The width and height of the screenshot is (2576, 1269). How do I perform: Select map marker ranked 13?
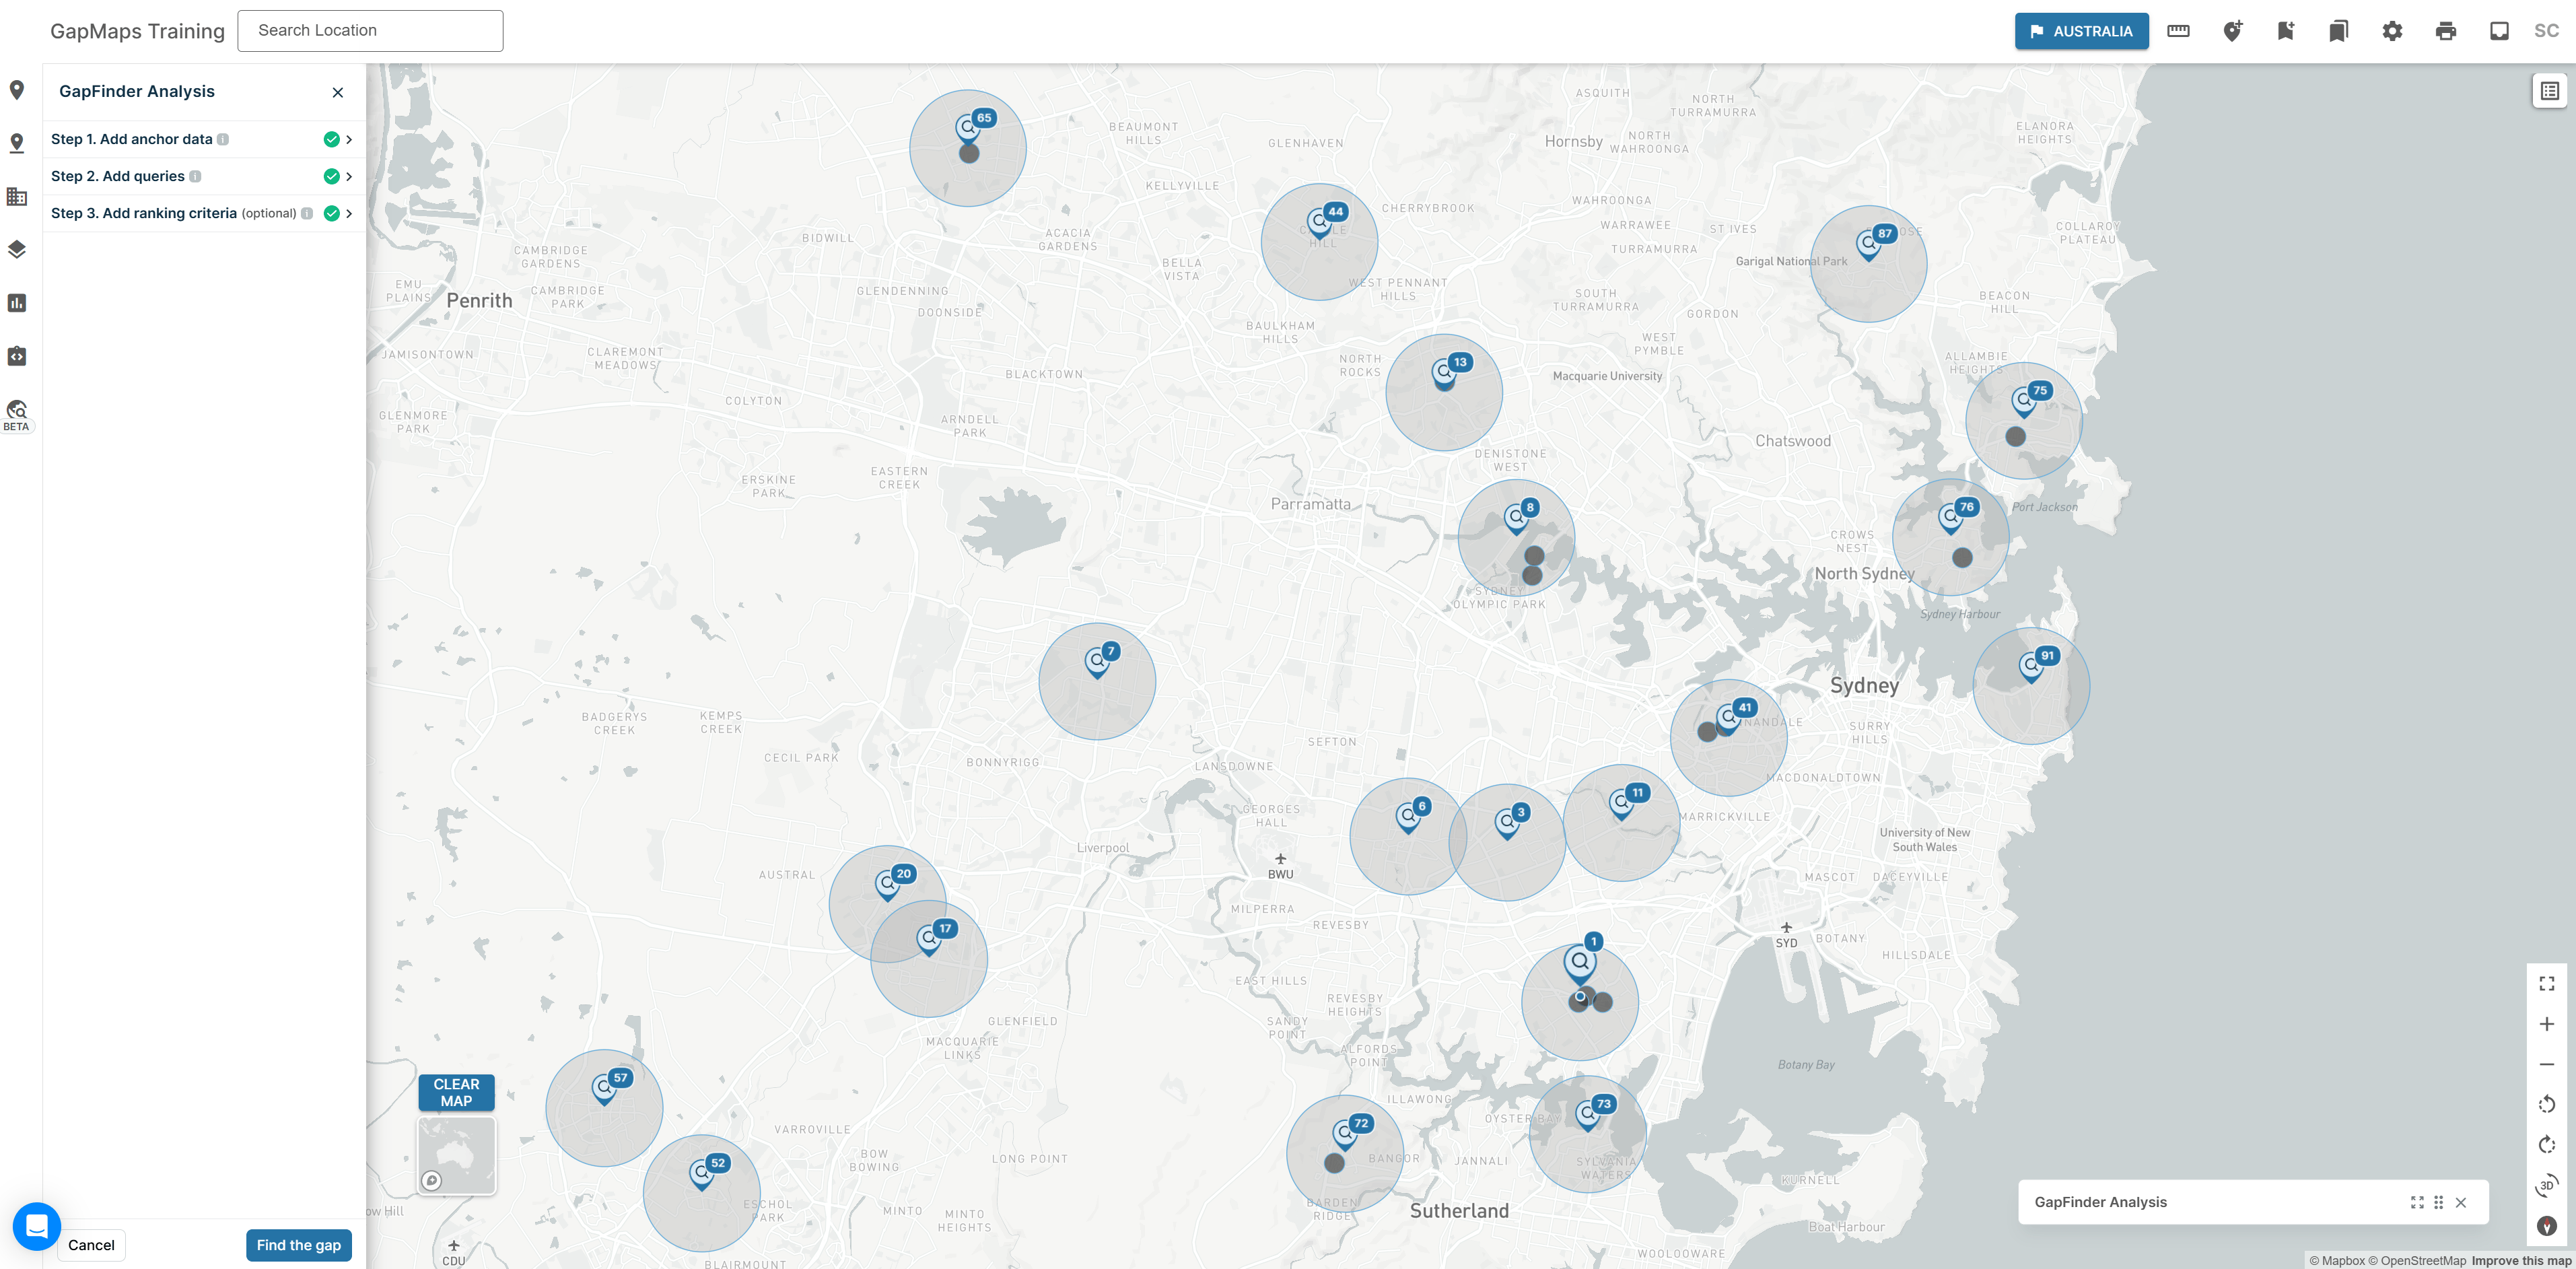(x=1443, y=373)
